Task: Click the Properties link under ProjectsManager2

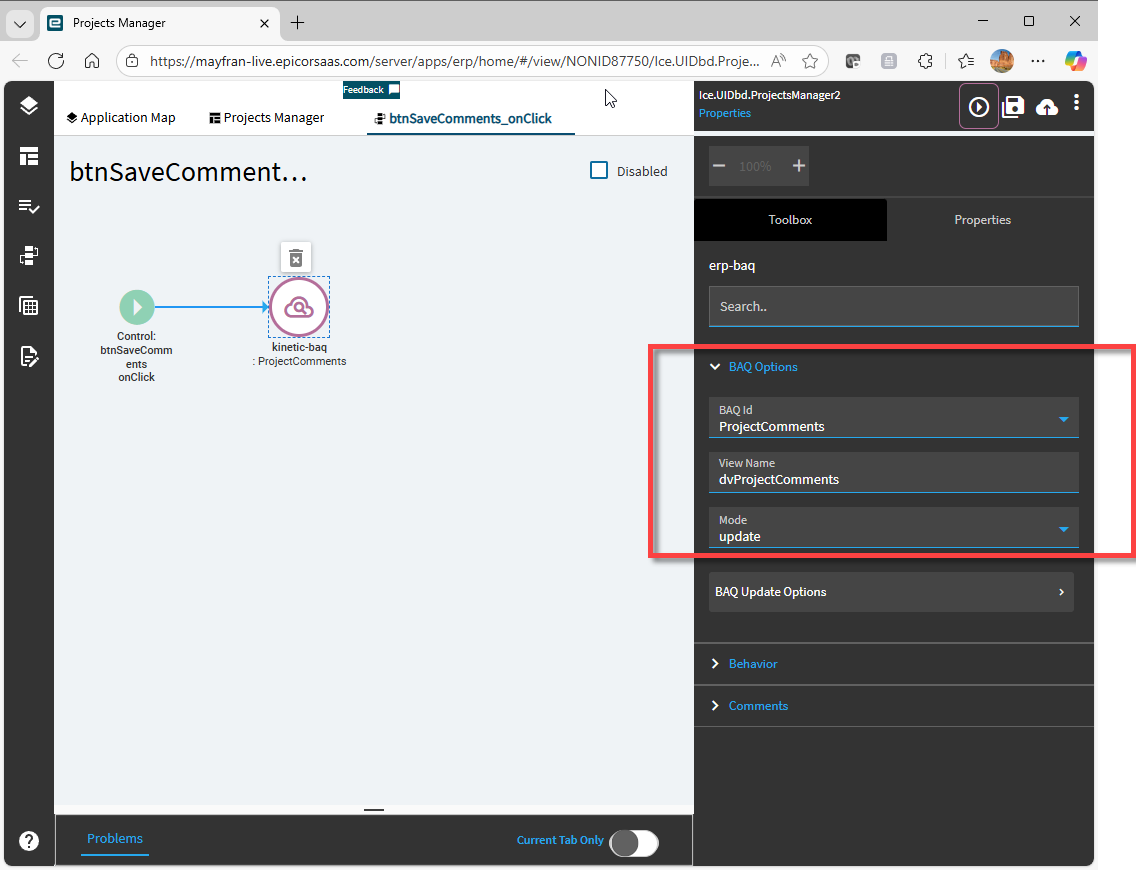Action: (724, 113)
